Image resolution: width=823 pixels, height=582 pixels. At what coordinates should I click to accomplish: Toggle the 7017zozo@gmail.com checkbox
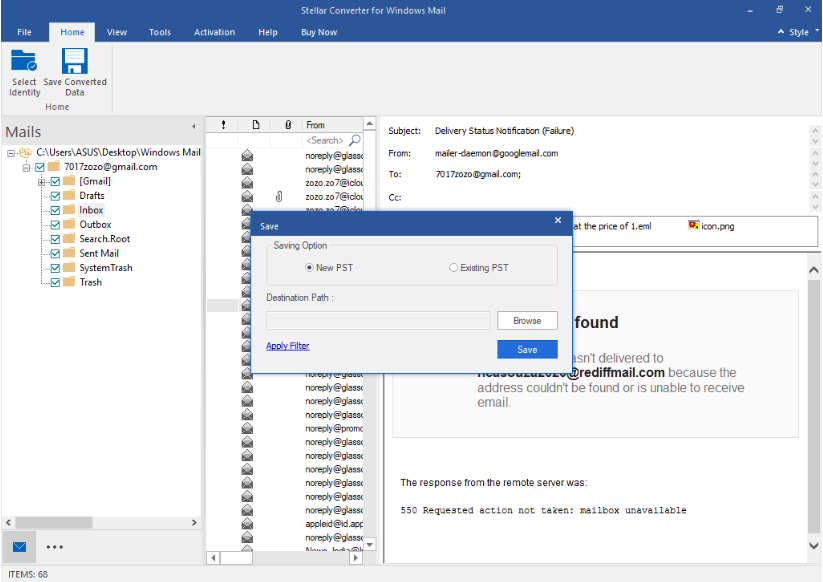tap(39, 167)
